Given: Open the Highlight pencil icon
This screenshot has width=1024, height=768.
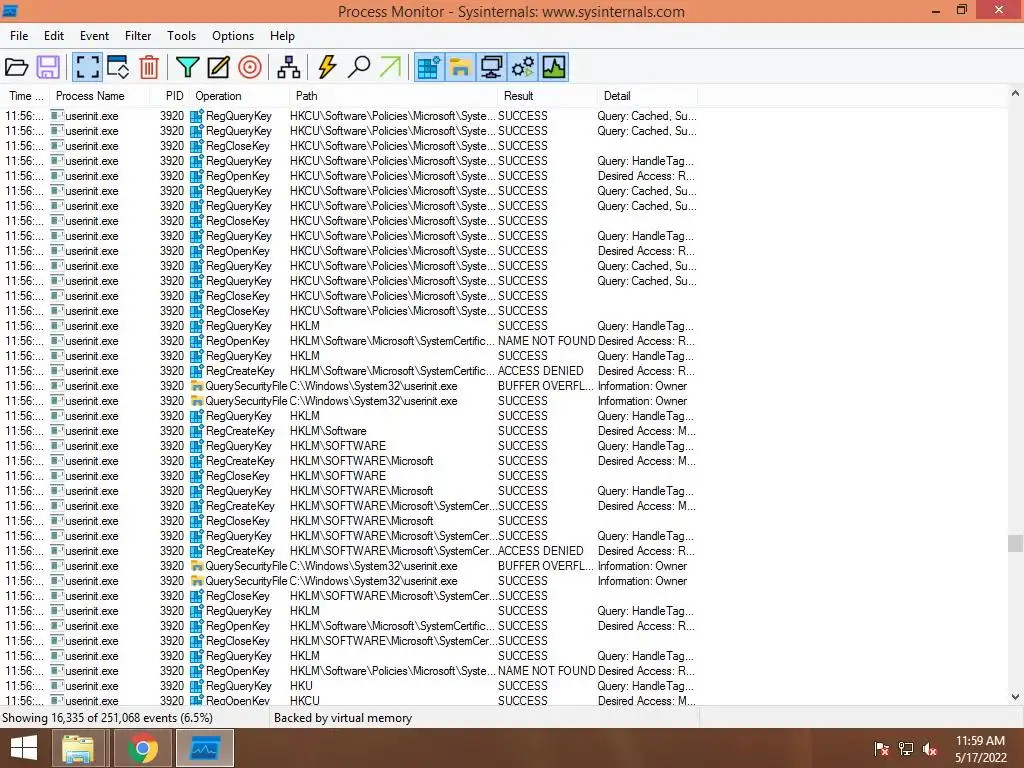Looking at the screenshot, I should (218, 67).
